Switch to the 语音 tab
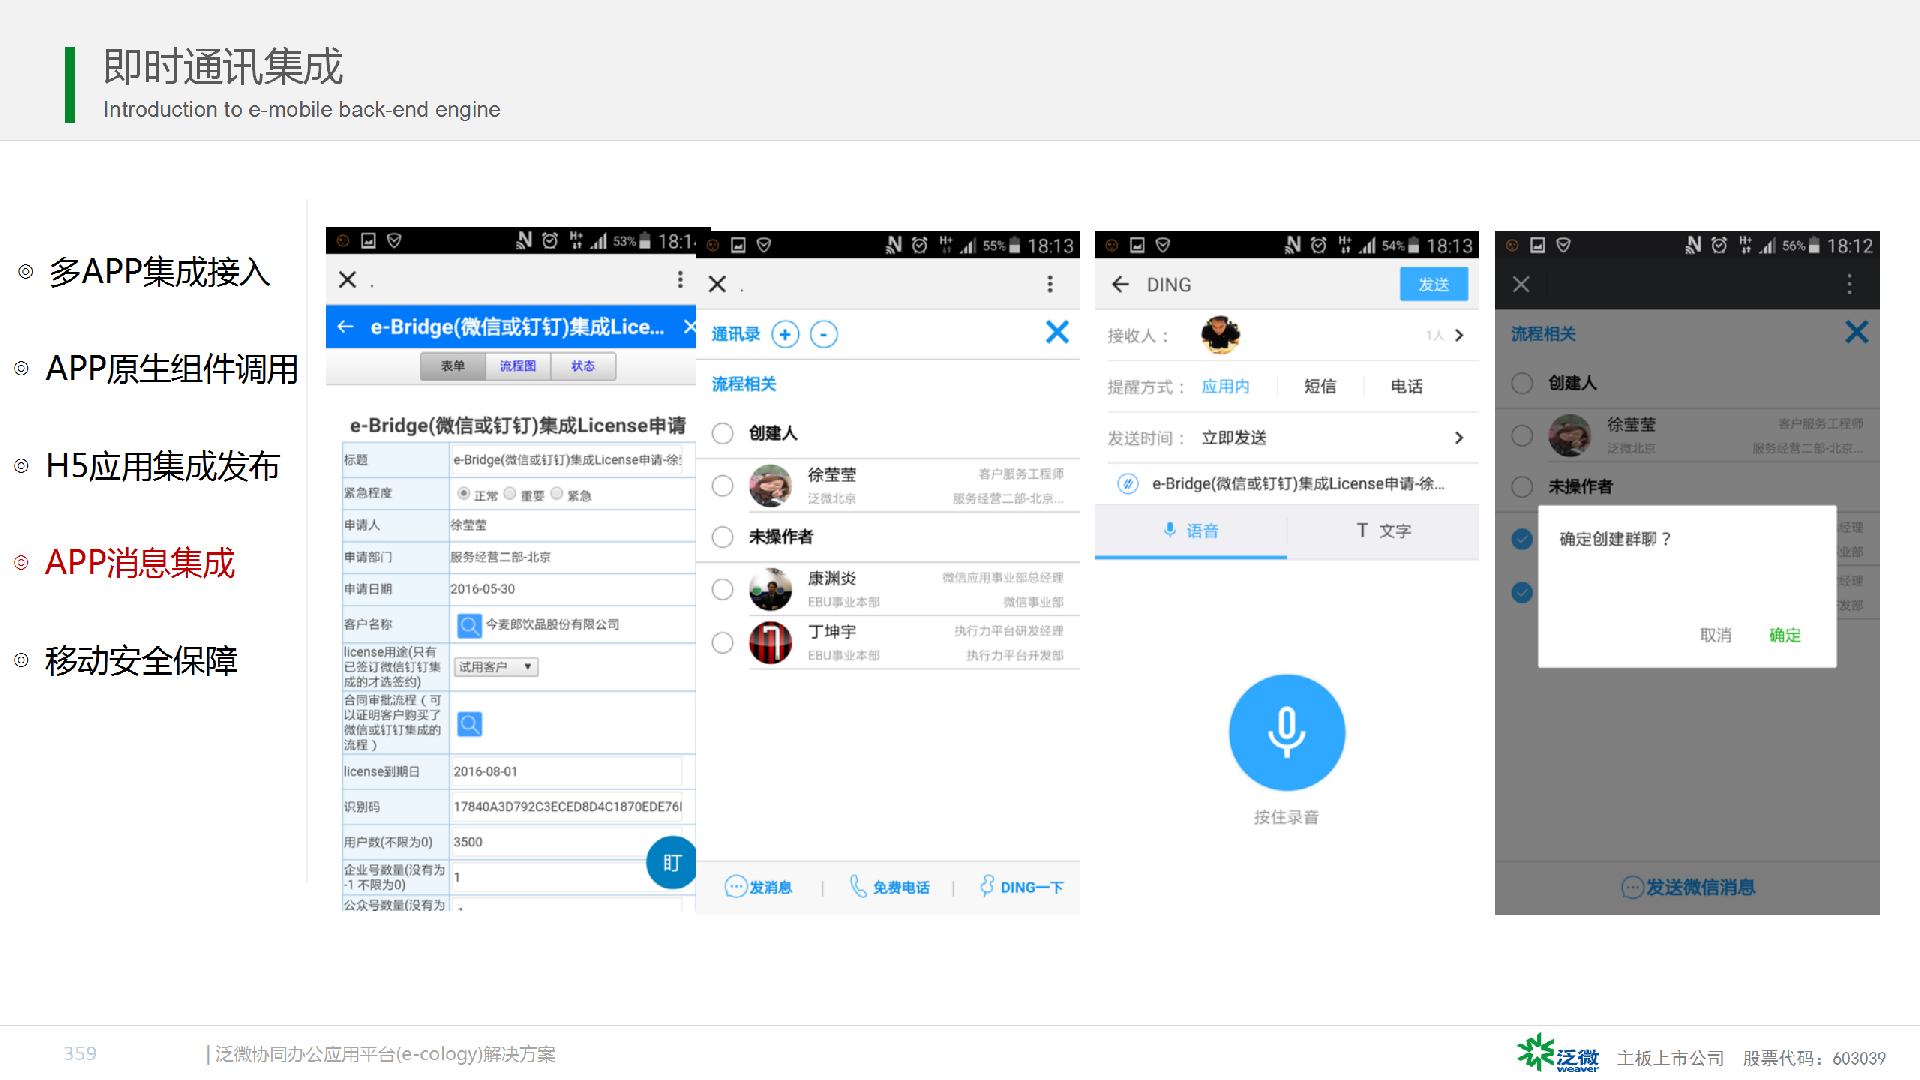Viewport: 1920px width, 1080px height. 1191,531
